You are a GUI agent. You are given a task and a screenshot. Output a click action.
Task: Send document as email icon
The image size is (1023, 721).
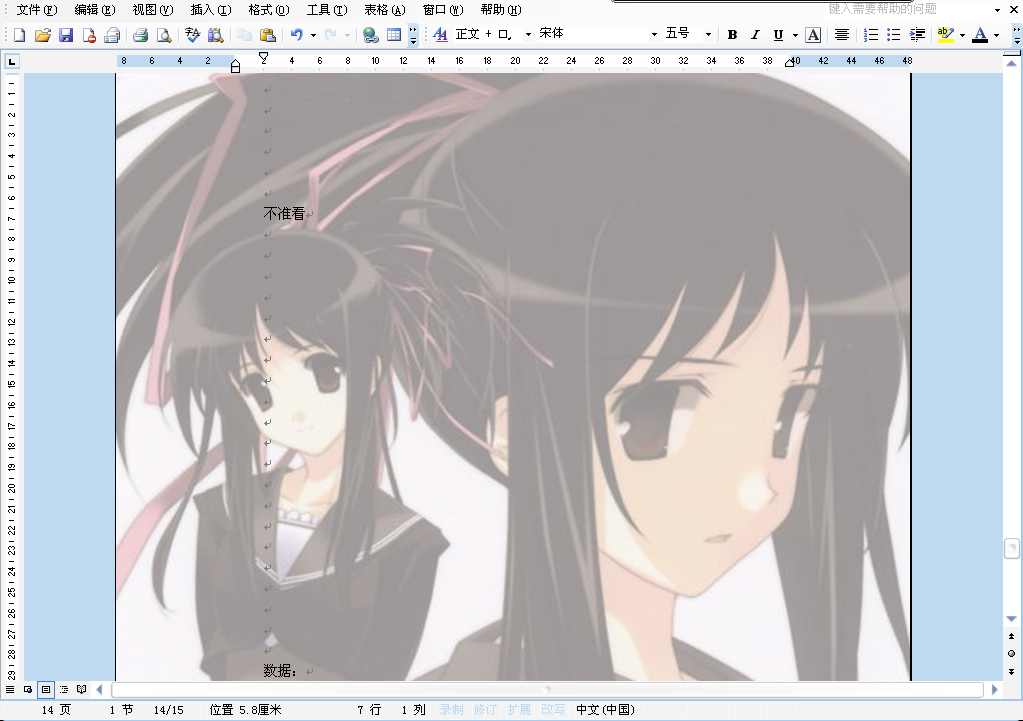pyautogui.click(x=112, y=35)
